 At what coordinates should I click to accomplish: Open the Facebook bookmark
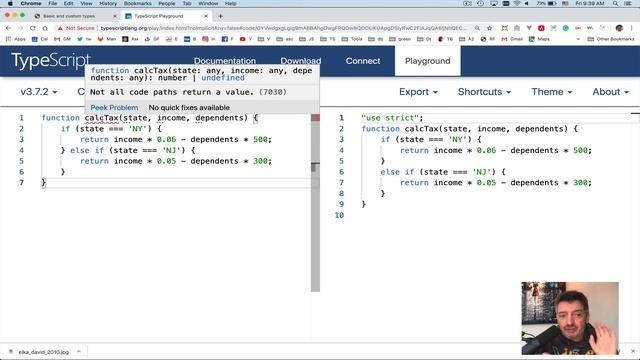coord(227,39)
